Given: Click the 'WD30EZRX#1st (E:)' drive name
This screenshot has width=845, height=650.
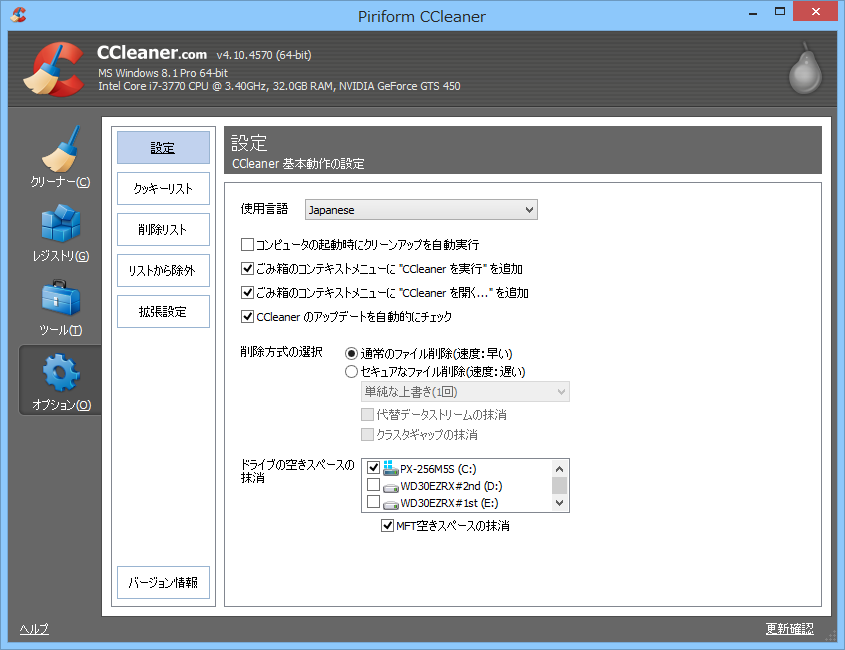Looking at the screenshot, I should [x=449, y=503].
